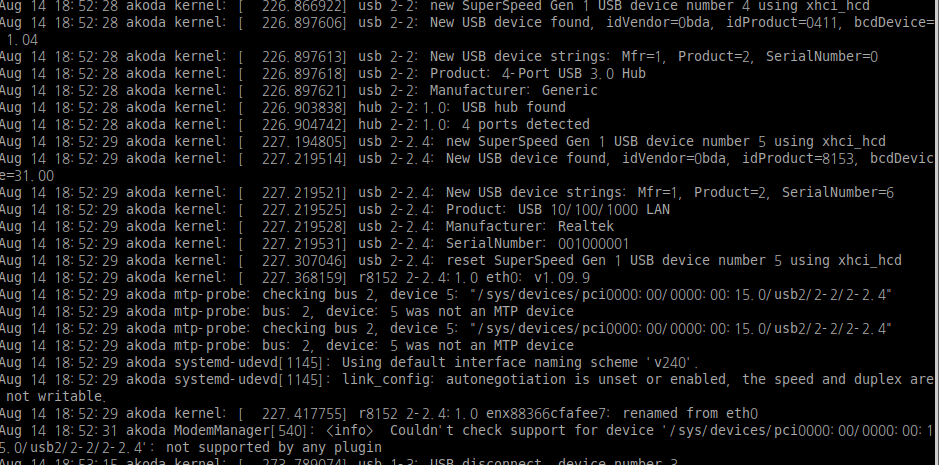Click 'SerialNumber=6' in device strings line

click(838, 192)
